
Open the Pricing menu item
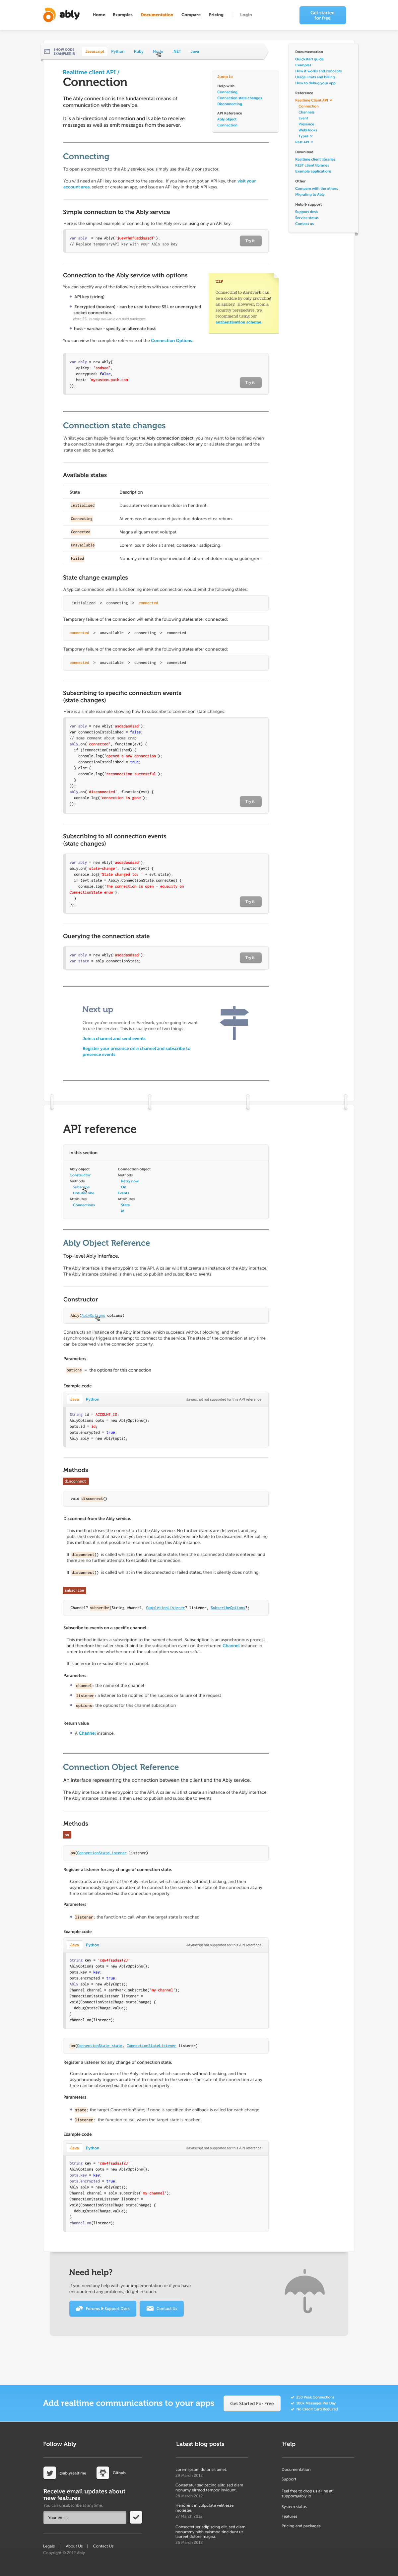pos(216,15)
